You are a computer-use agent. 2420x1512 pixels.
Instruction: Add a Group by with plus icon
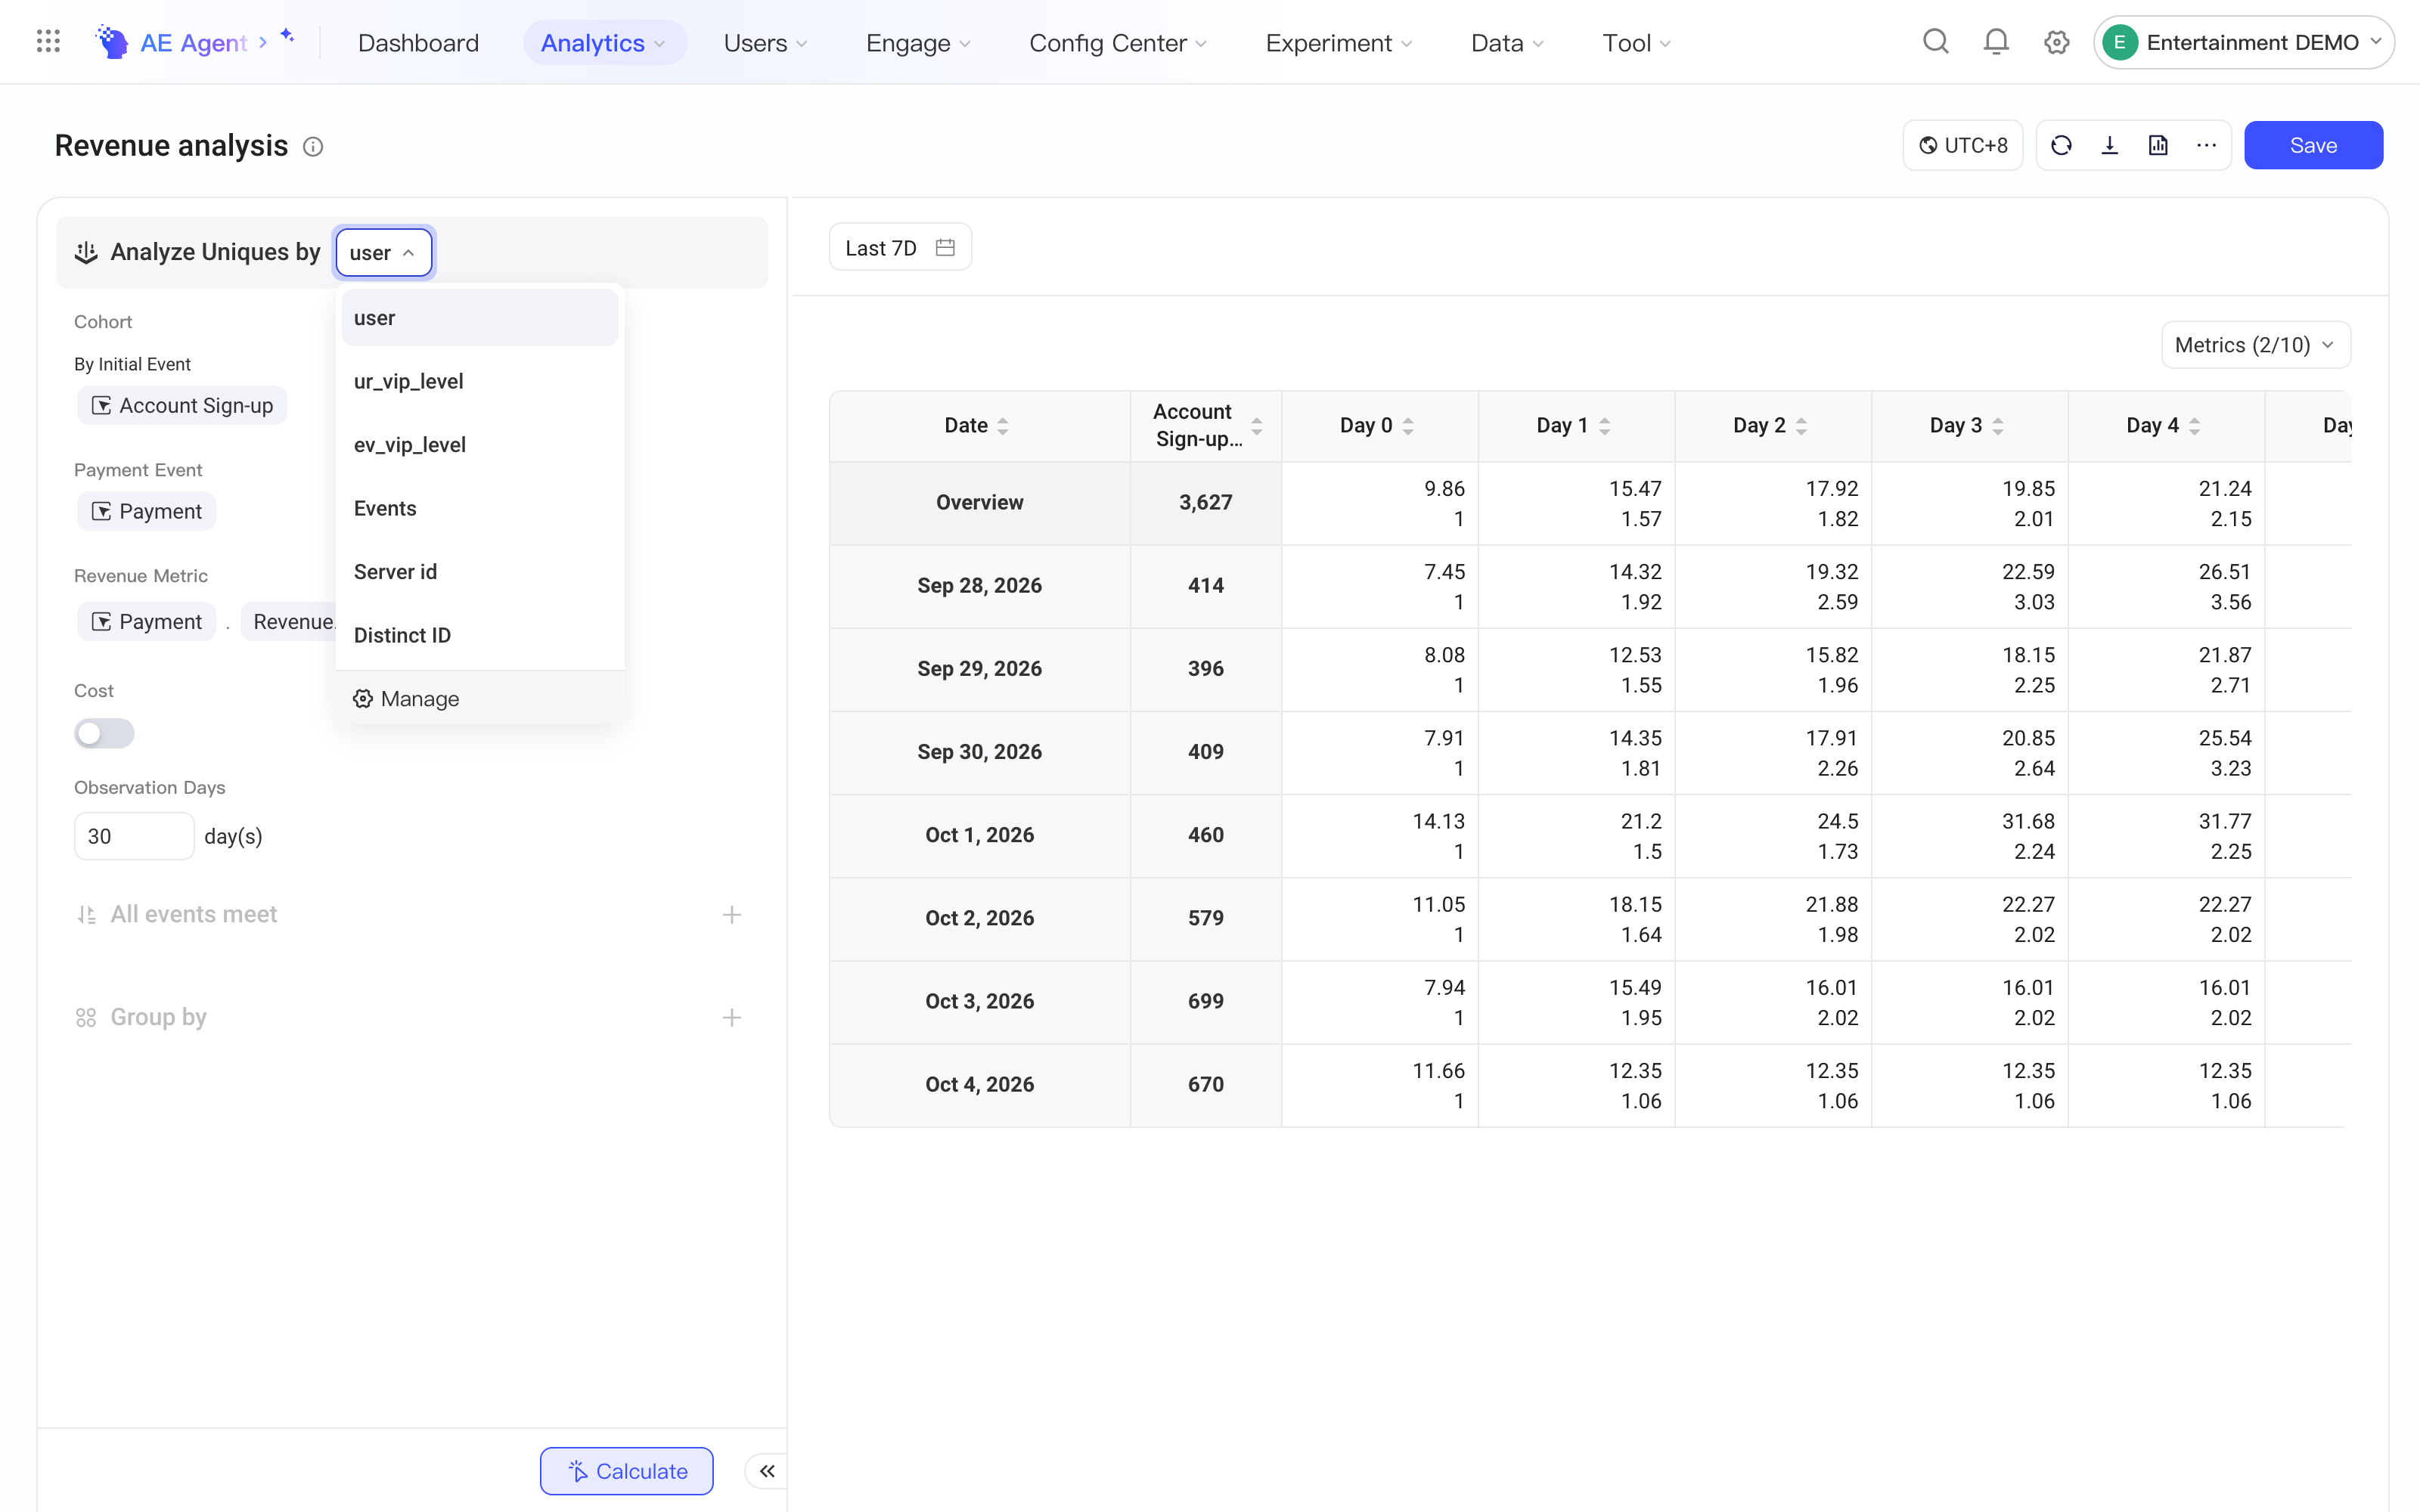(x=732, y=1018)
